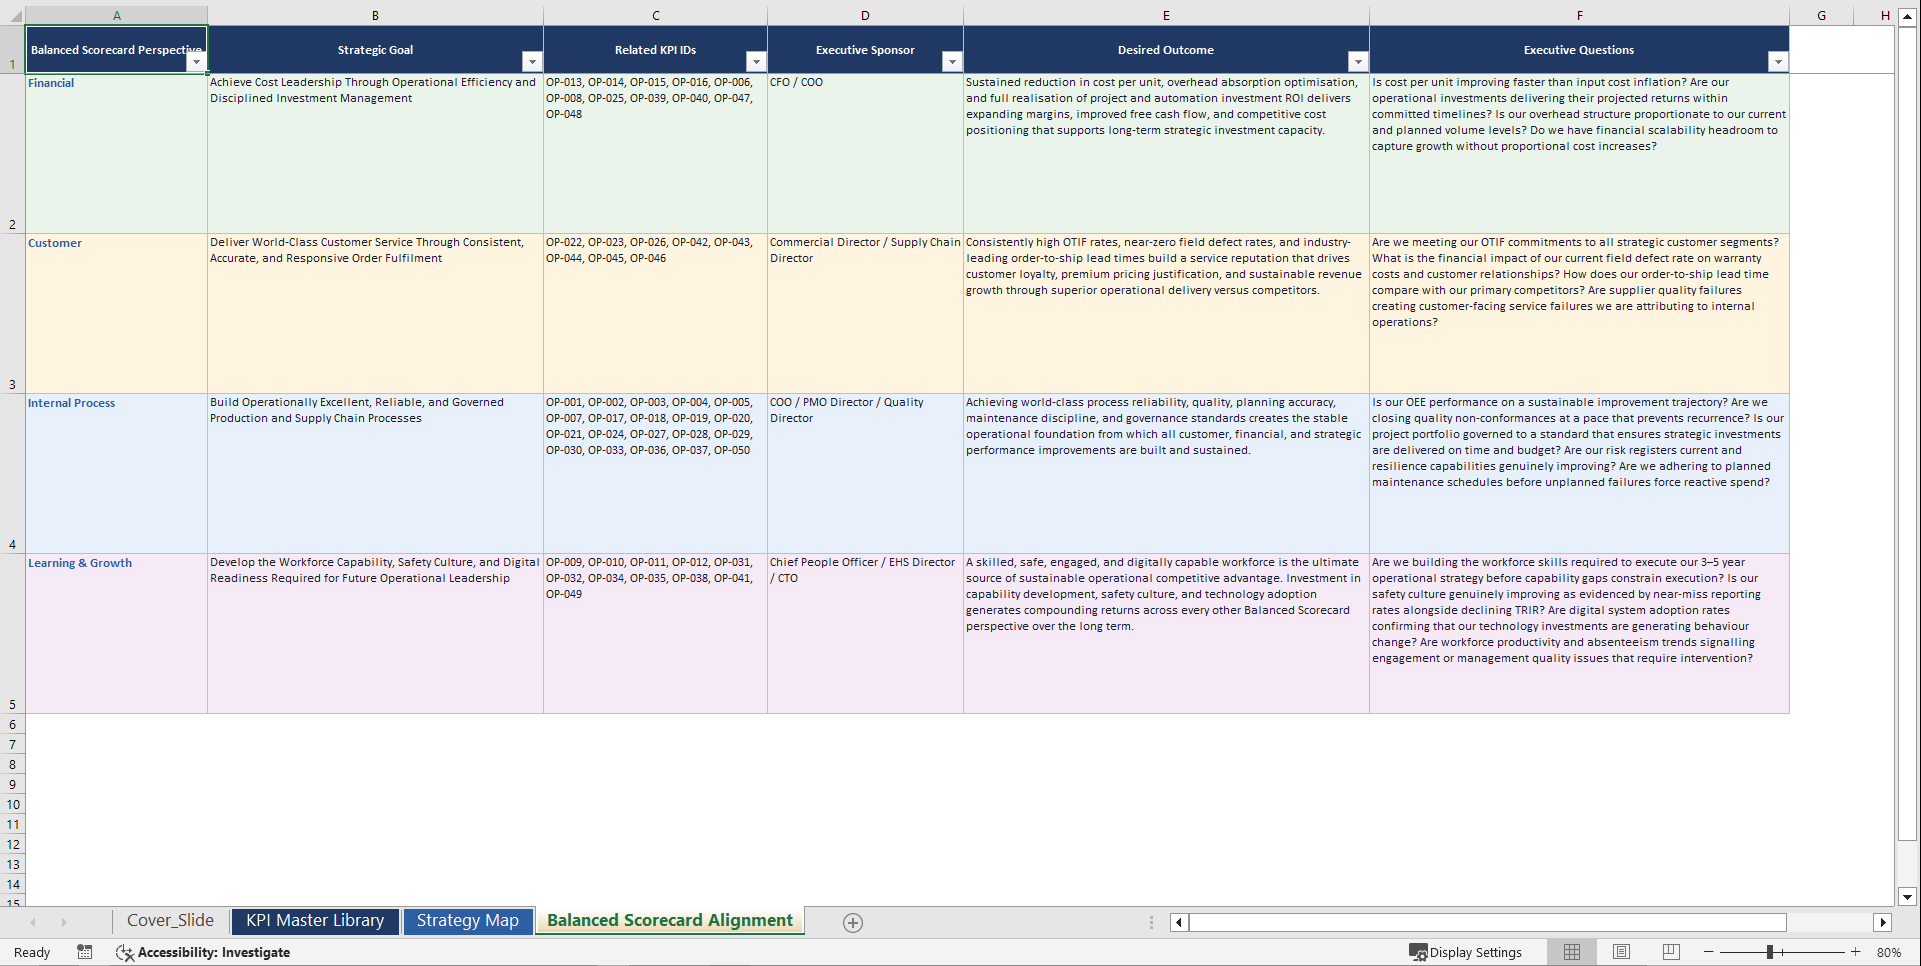Click the 80% zoom level
The image size is (1921, 966).
coord(1889,952)
